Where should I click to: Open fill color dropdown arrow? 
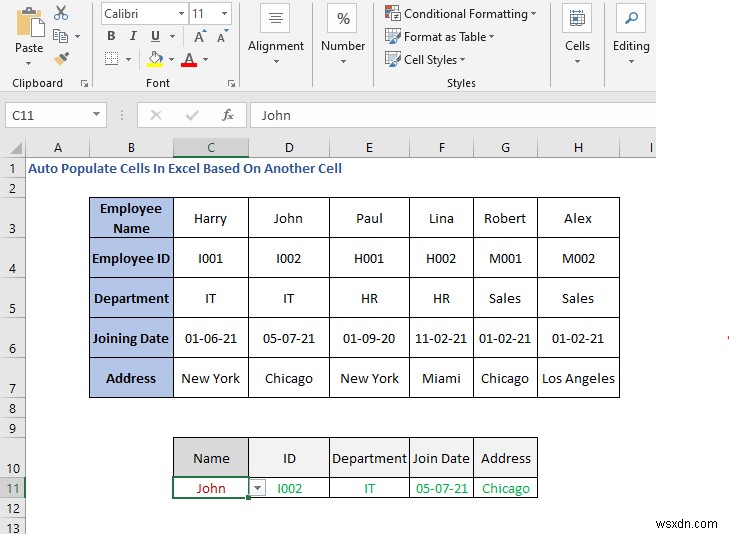(171, 59)
